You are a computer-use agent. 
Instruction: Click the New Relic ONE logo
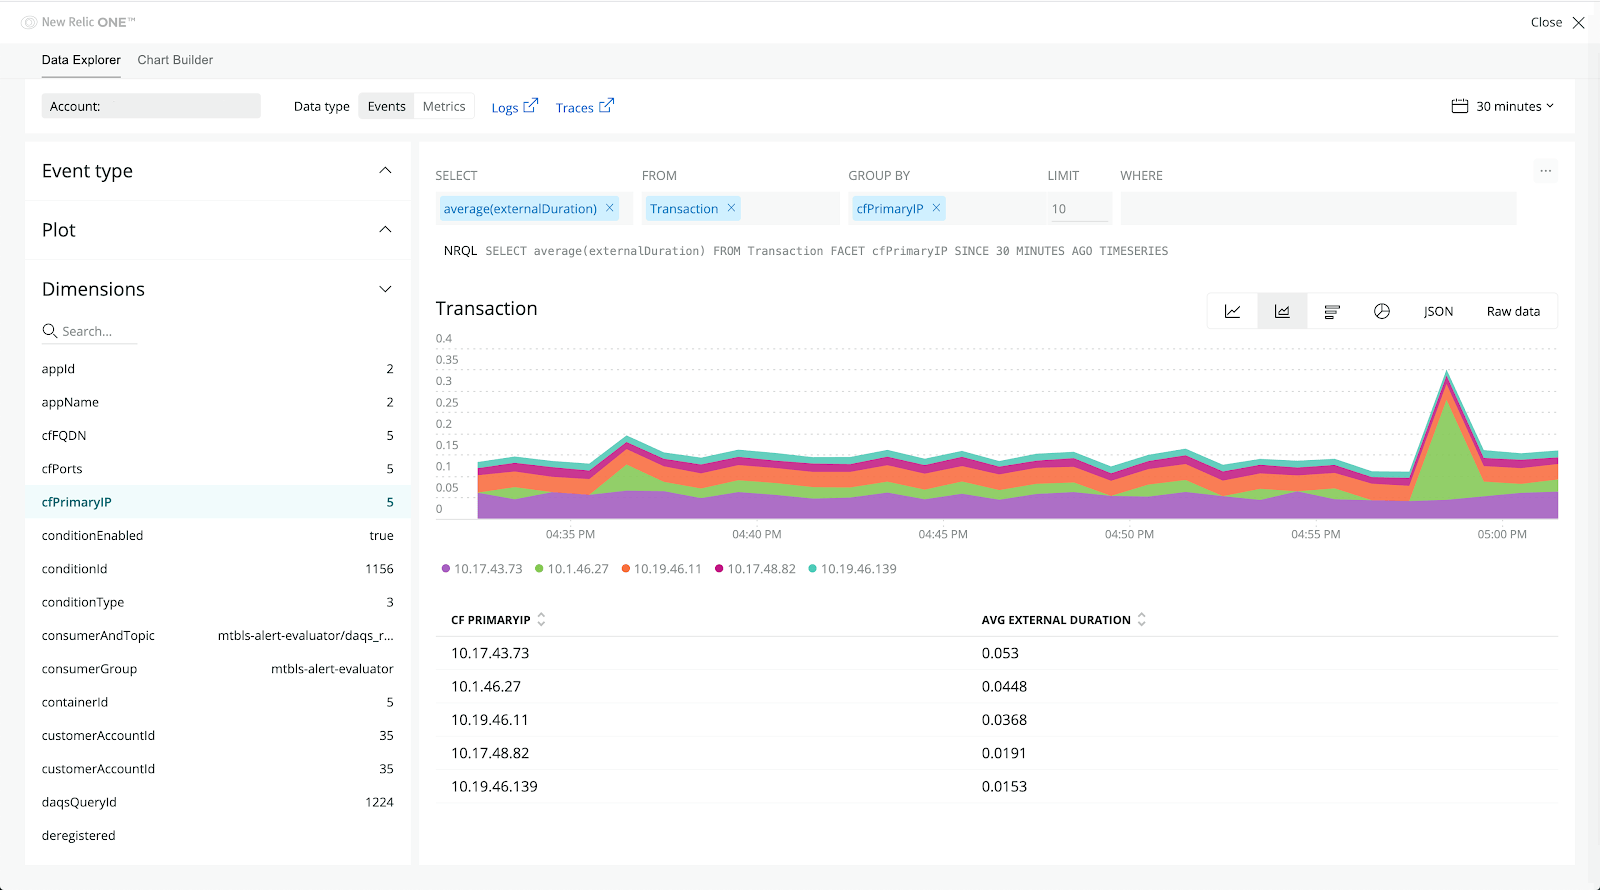(79, 22)
